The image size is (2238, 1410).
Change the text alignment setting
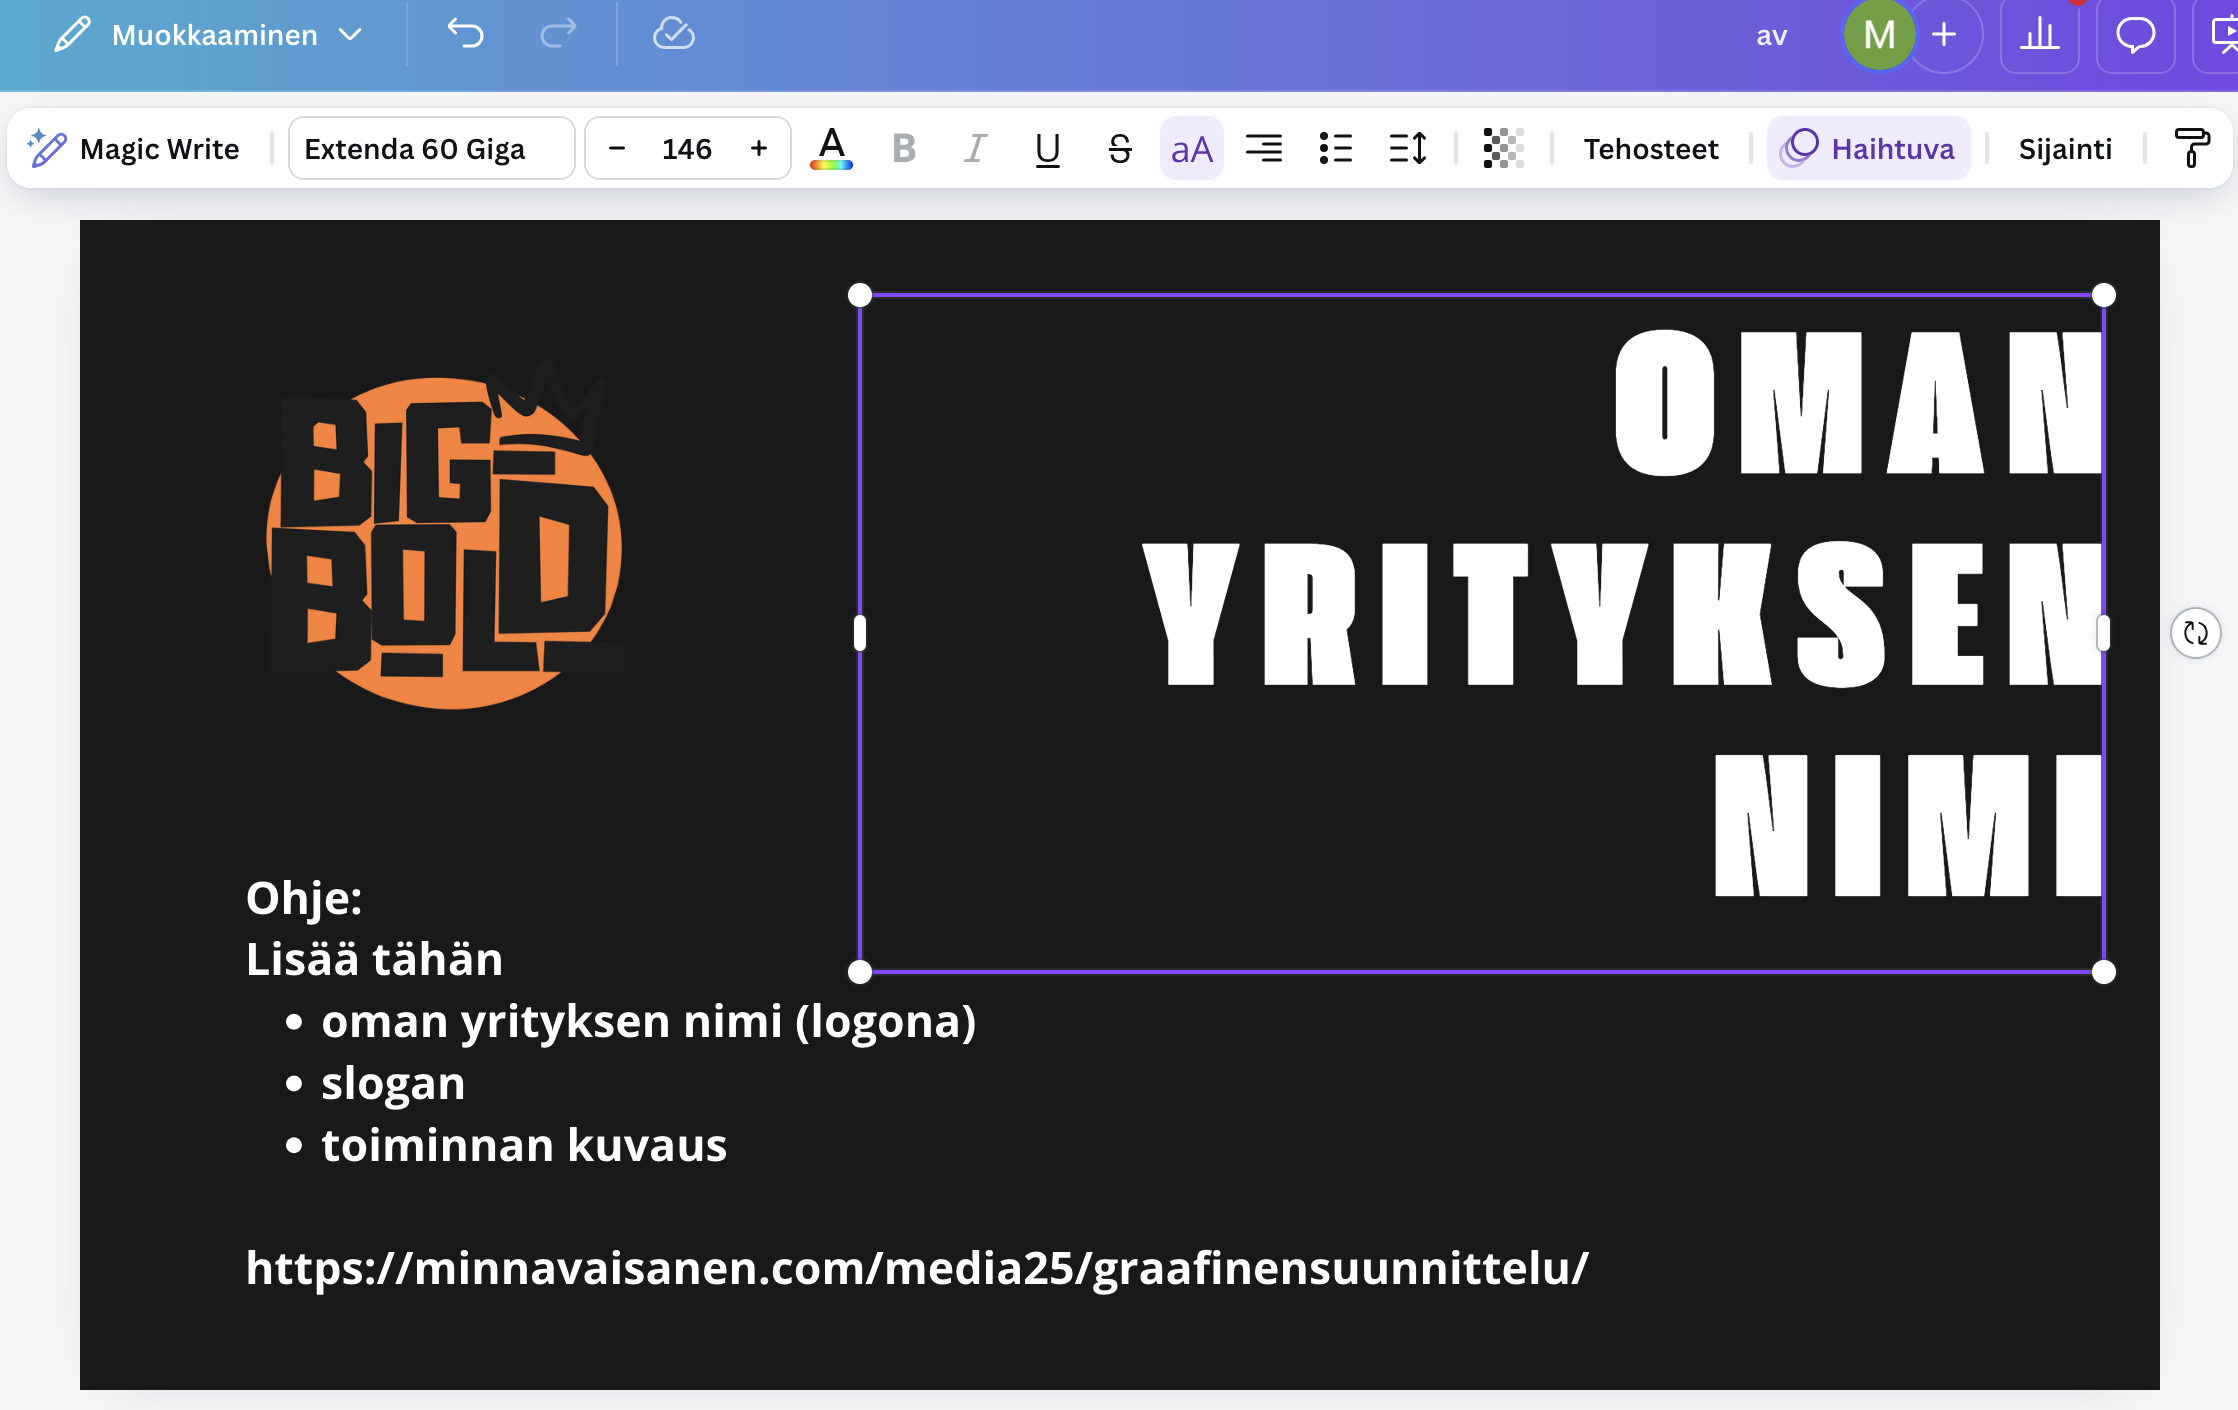point(1263,148)
